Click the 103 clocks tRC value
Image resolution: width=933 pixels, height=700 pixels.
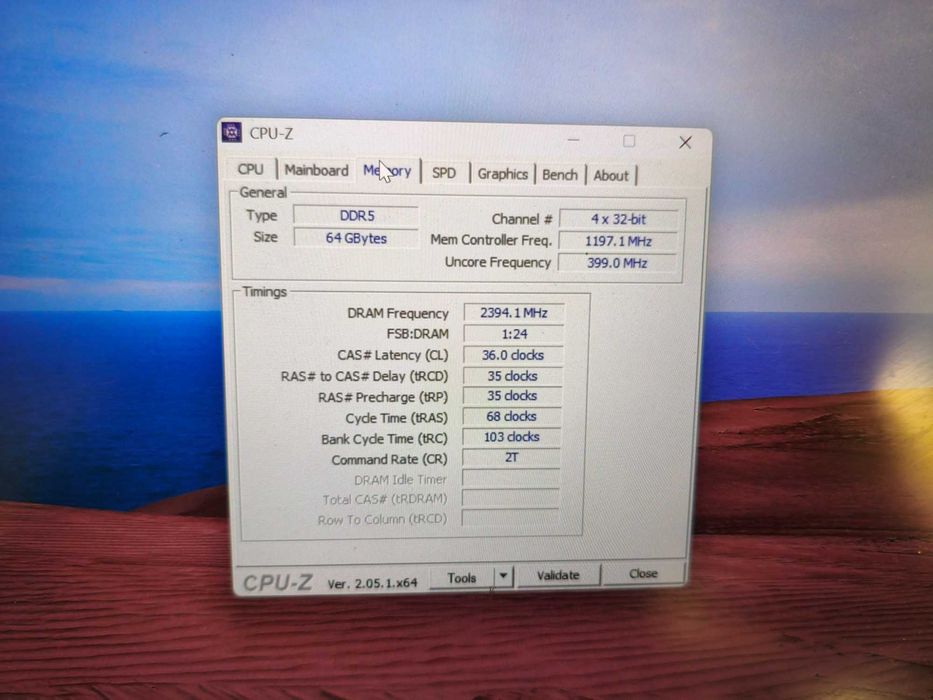pyautogui.click(x=511, y=437)
